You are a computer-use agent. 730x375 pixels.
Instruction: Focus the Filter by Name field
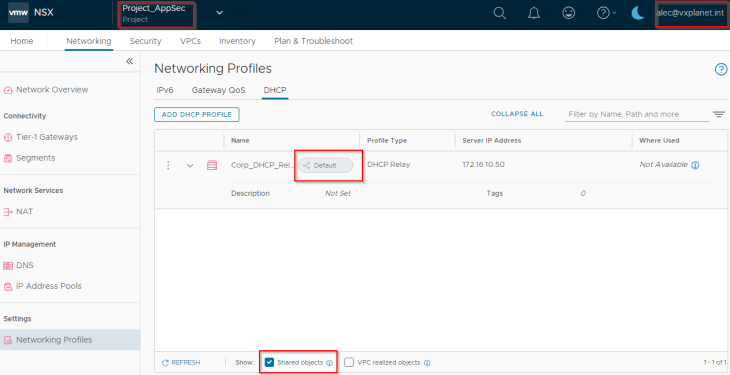point(637,114)
